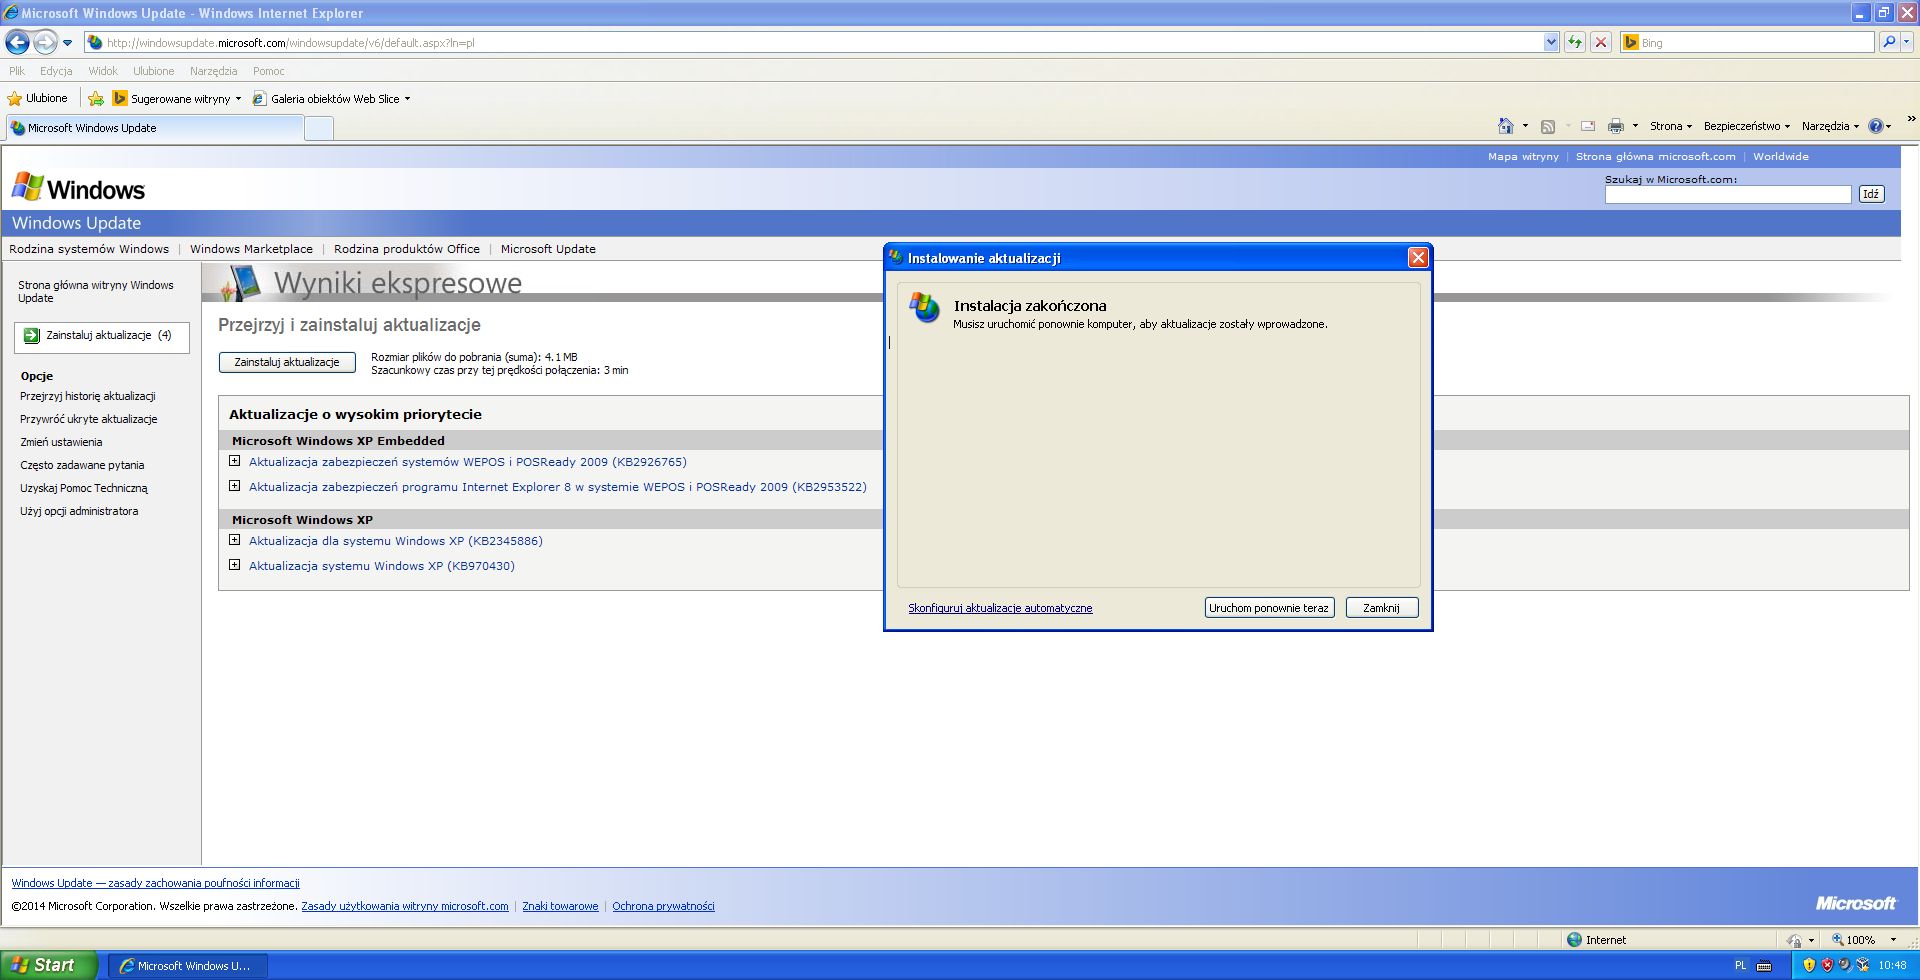Open Skonfiguruj aktualizacje automatyczne link
The image size is (1920, 980).
(1000, 608)
